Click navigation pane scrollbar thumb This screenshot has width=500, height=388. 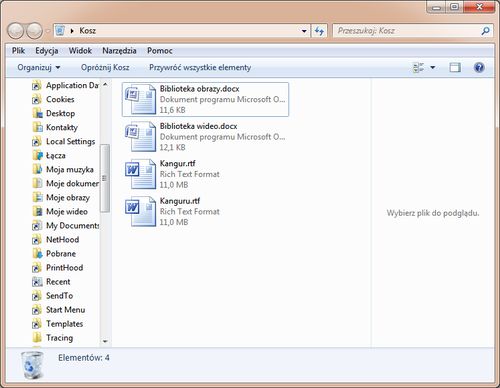point(105,178)
